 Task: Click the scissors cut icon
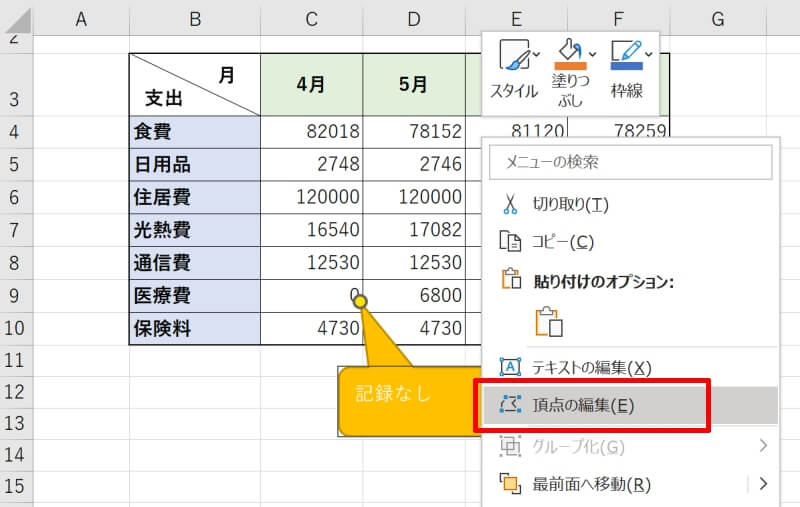click(x=510, y=204)
